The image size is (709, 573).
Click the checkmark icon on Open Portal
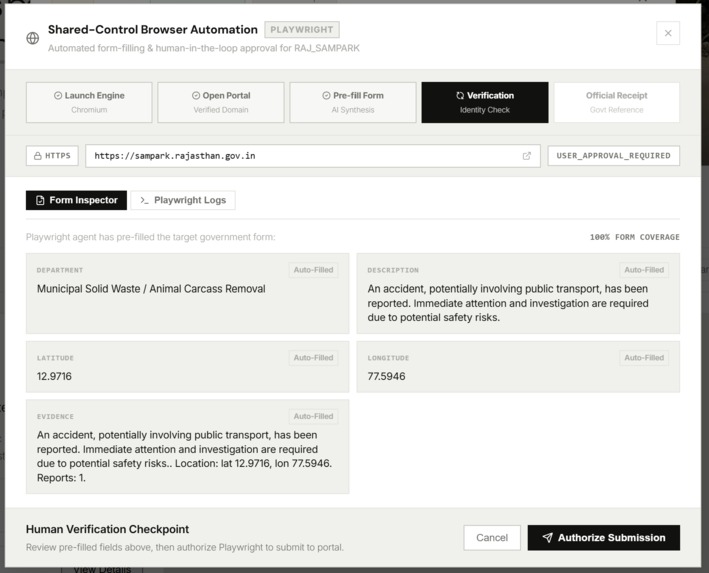[196, 95]
